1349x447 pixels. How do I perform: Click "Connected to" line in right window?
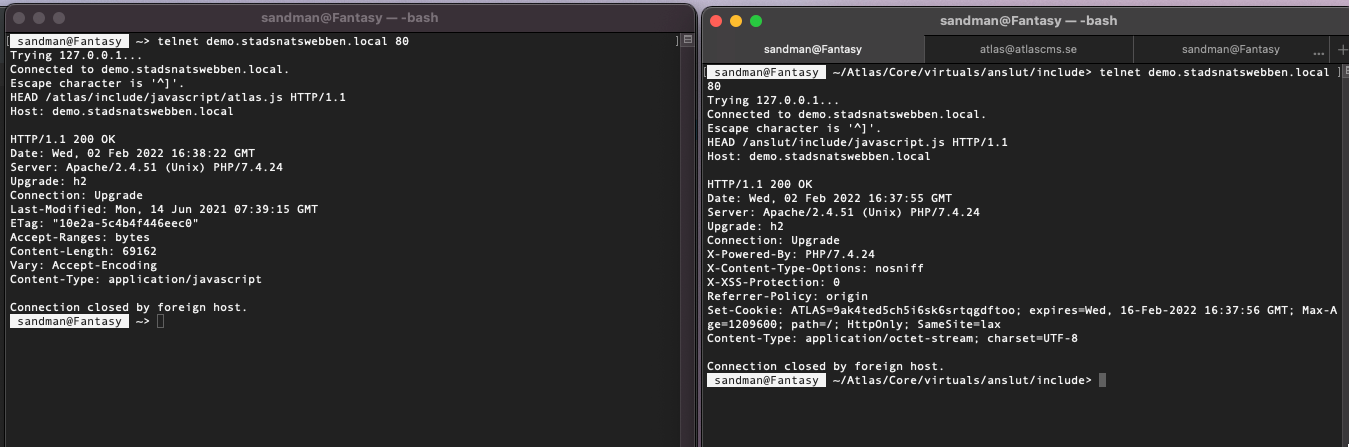(x=846, y=114)
